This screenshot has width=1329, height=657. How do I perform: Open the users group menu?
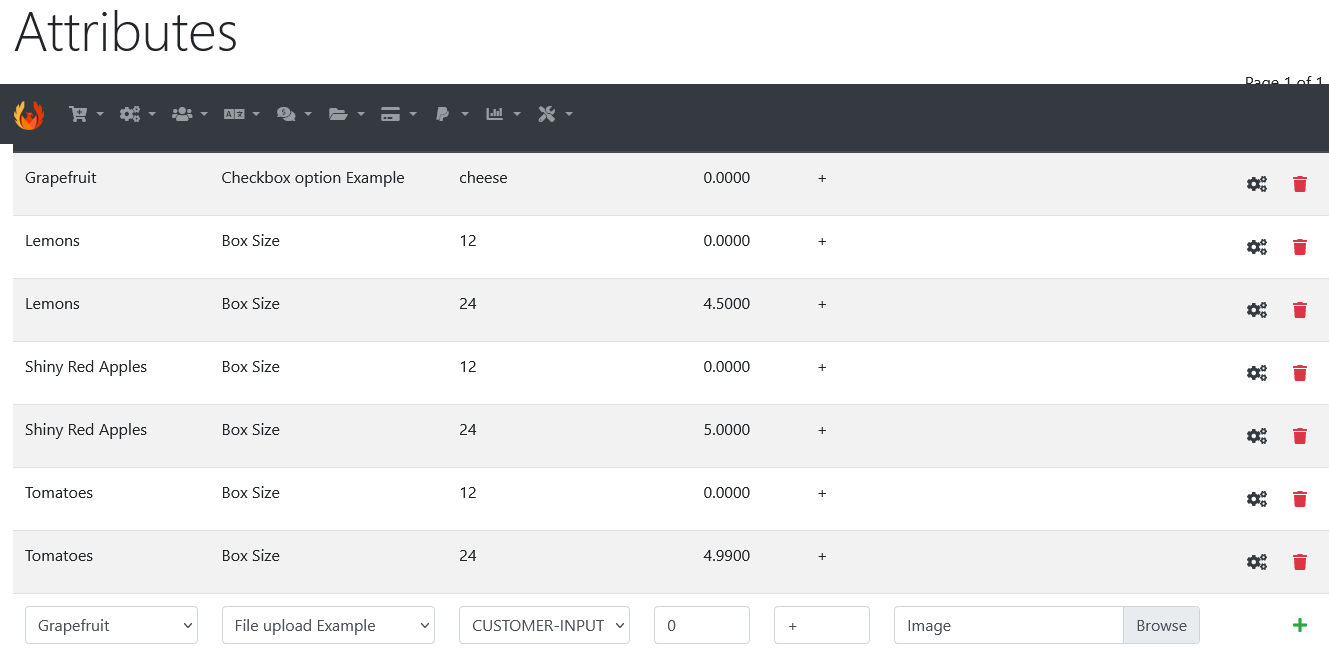coord(190,114)
